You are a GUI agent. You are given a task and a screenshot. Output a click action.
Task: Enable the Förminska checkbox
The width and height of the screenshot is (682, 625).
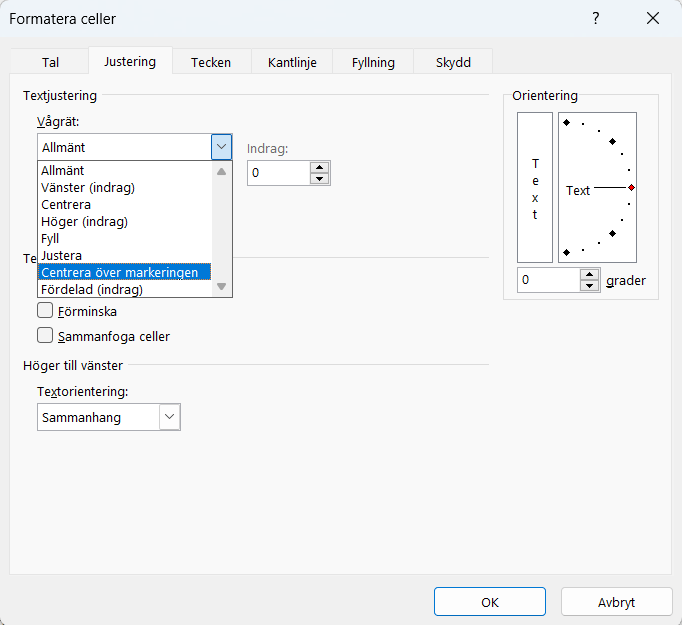45,311
